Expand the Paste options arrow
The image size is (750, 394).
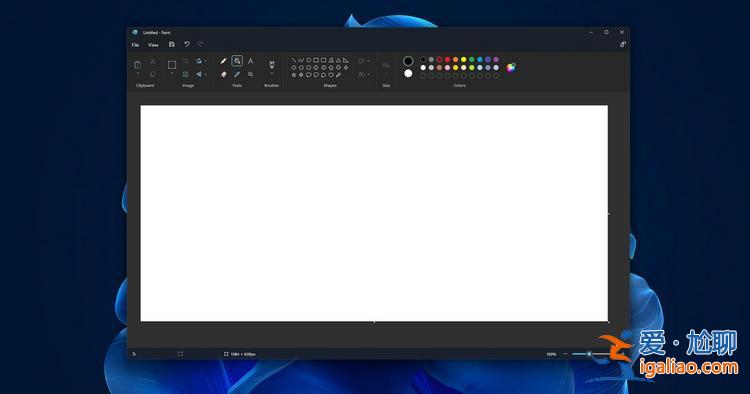click(138, 74)
